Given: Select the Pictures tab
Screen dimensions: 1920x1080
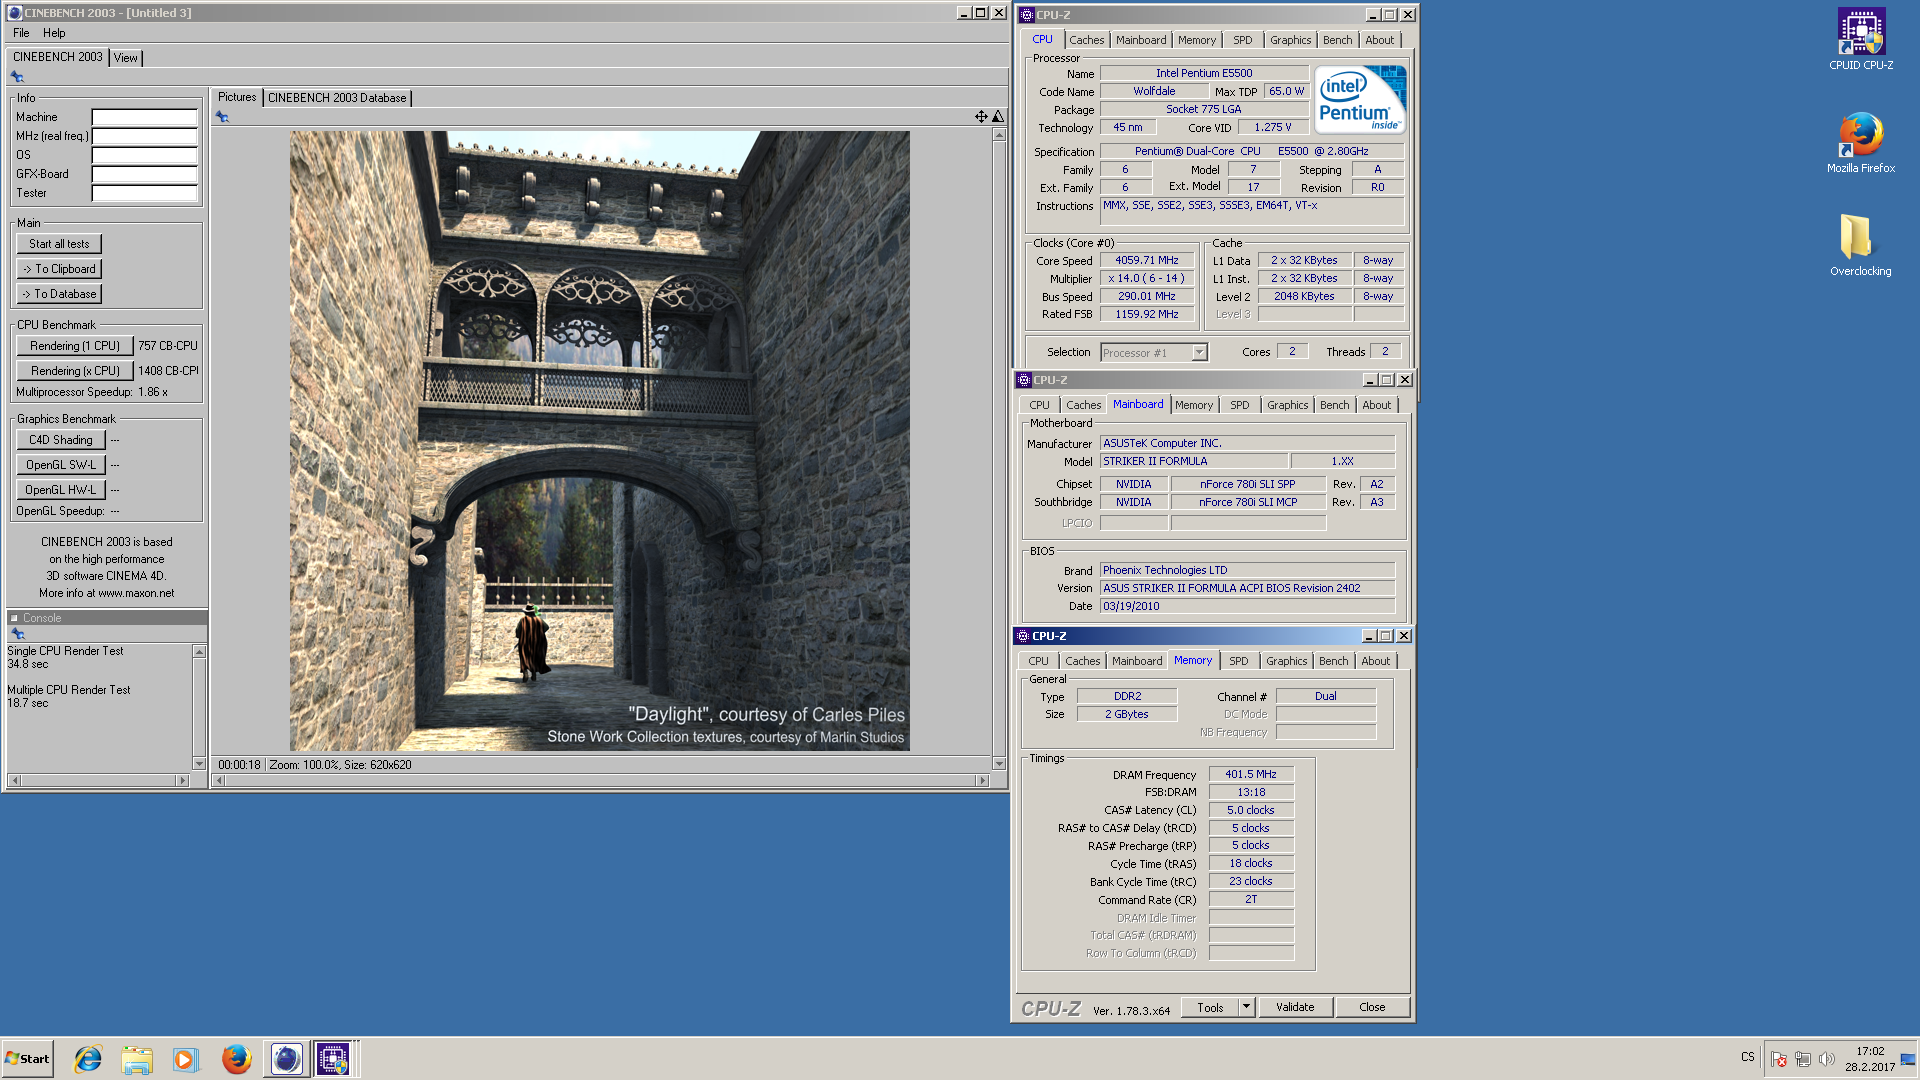Looking at the screenshot, I should click(237, 97).
